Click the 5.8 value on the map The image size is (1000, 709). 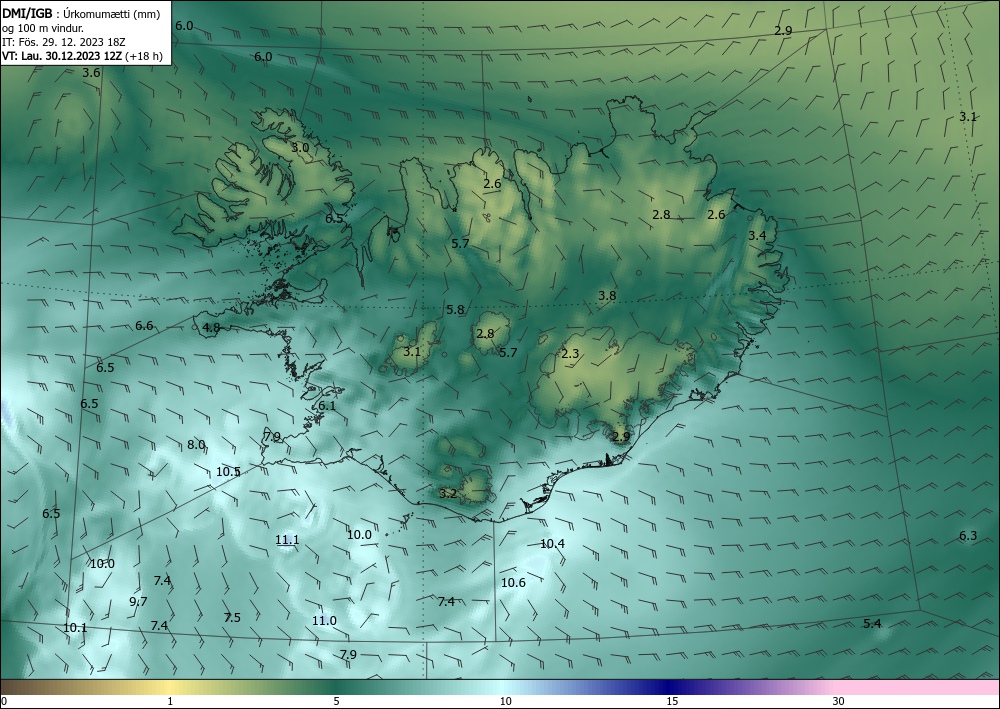pos(455,310)
